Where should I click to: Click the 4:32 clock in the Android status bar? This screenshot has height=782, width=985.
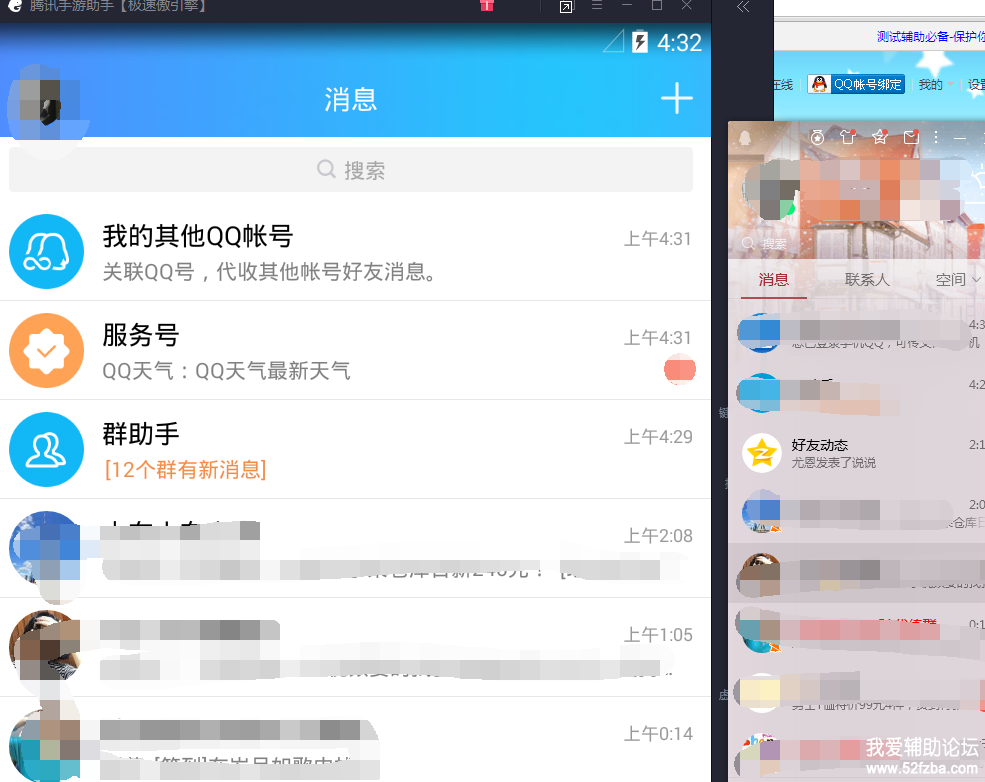tap(679, 42)
